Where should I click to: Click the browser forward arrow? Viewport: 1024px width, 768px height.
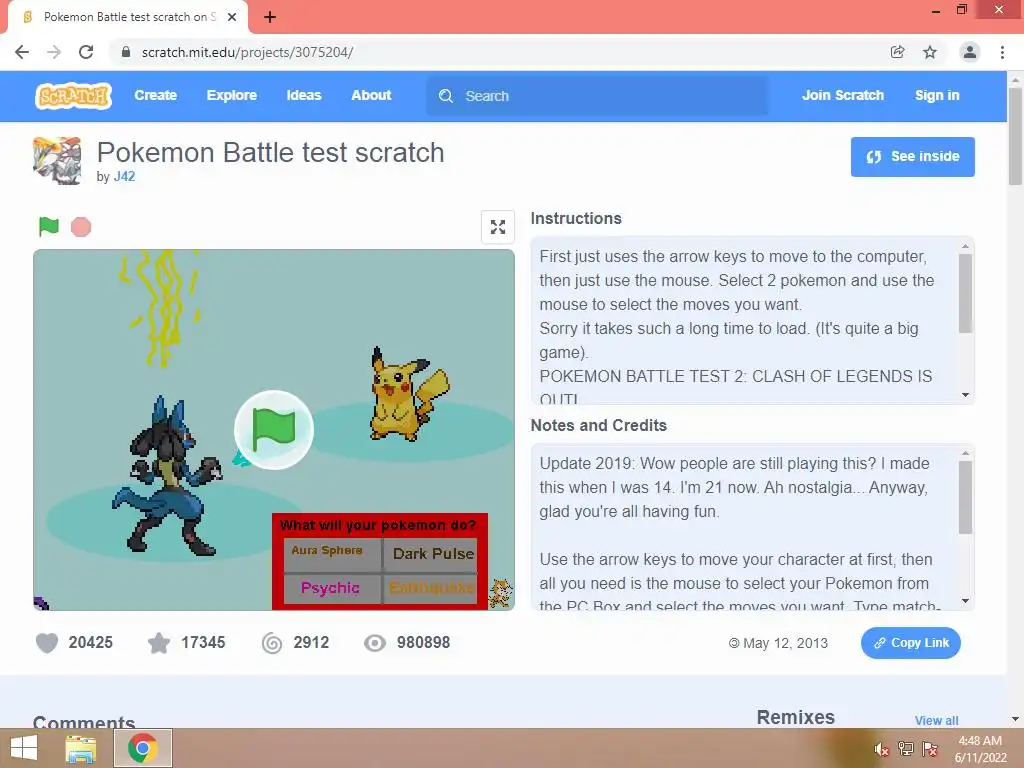pos(54,52)
